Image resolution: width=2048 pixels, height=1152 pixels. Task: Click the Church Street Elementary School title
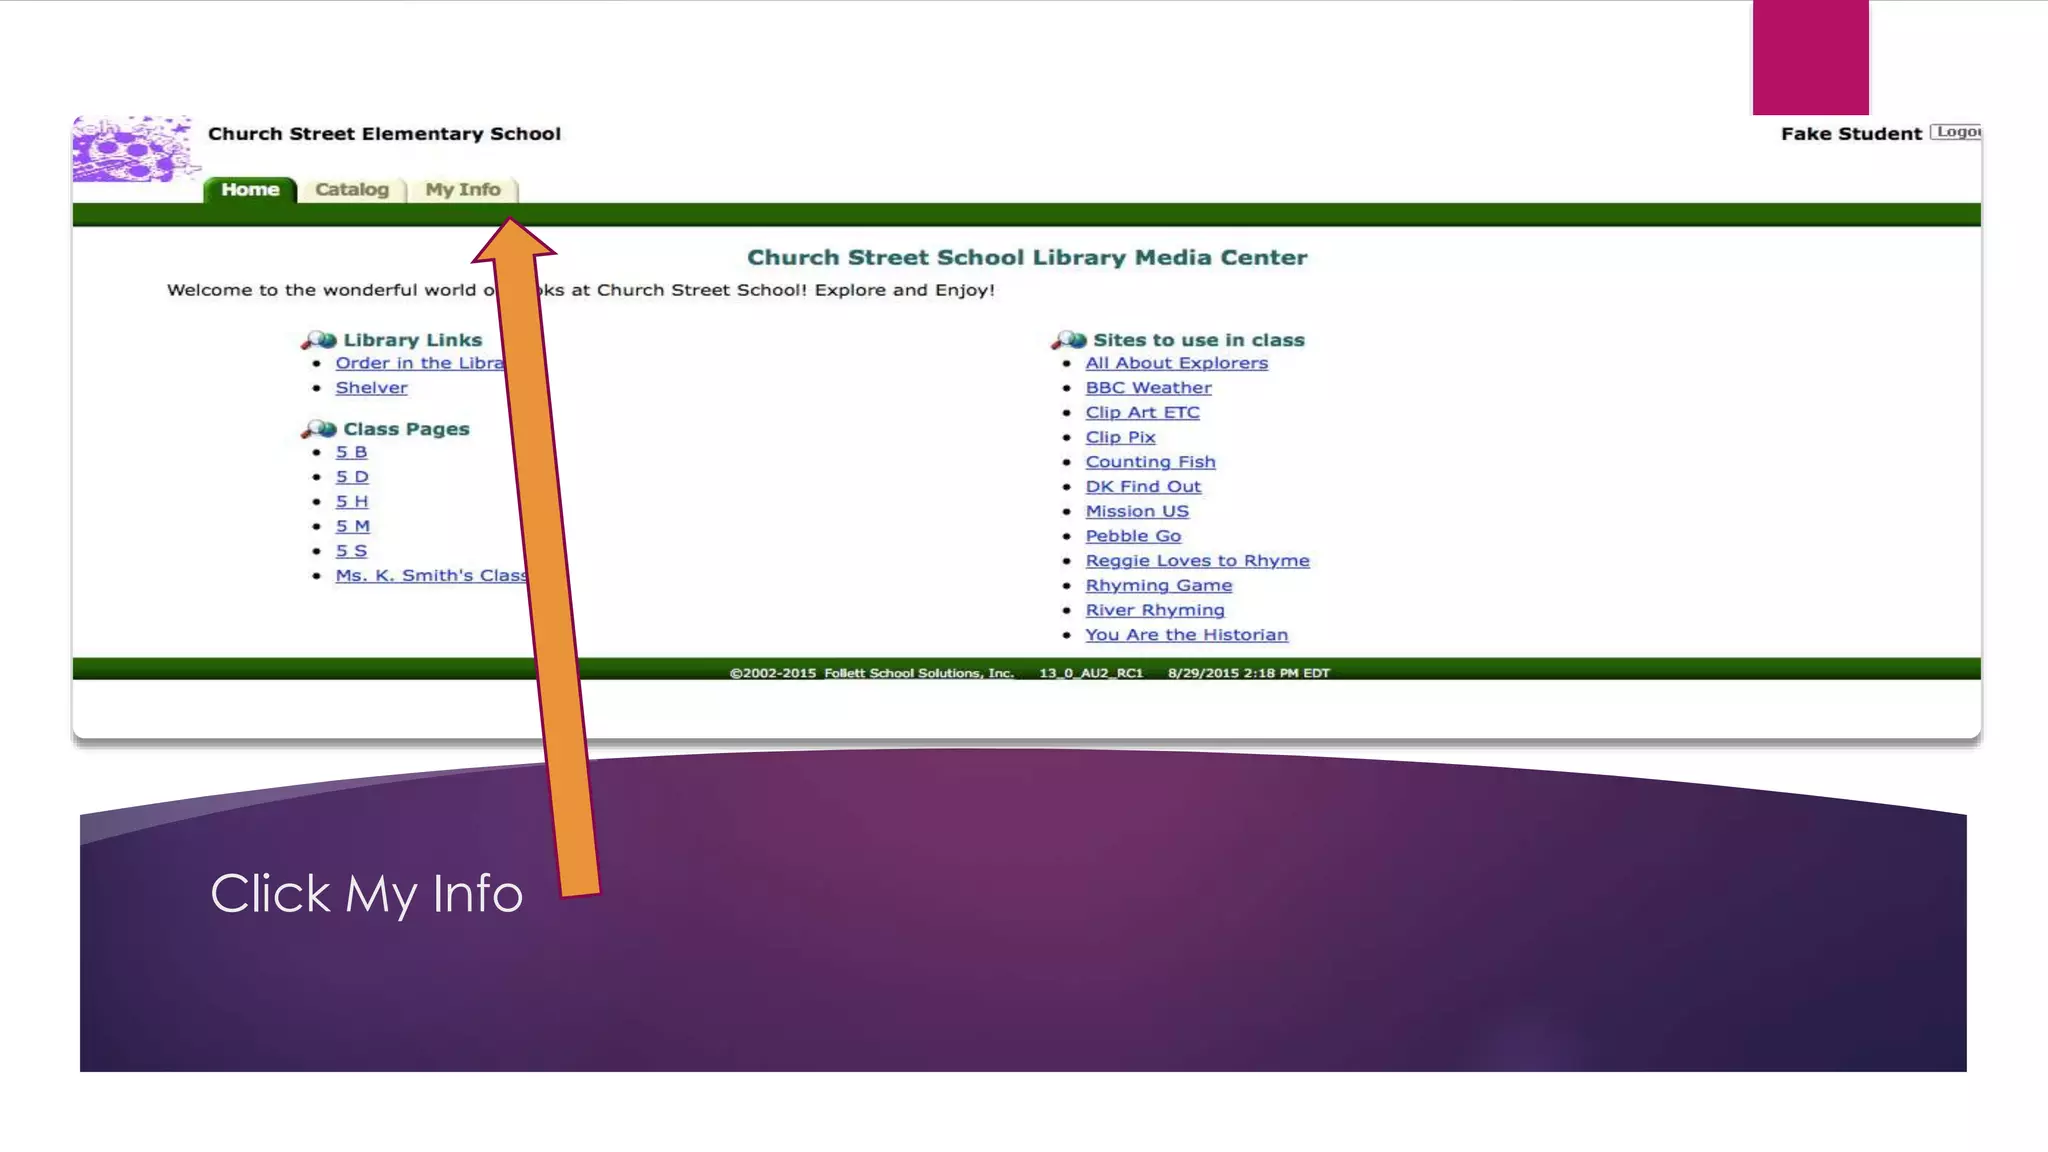click(384, 134)
